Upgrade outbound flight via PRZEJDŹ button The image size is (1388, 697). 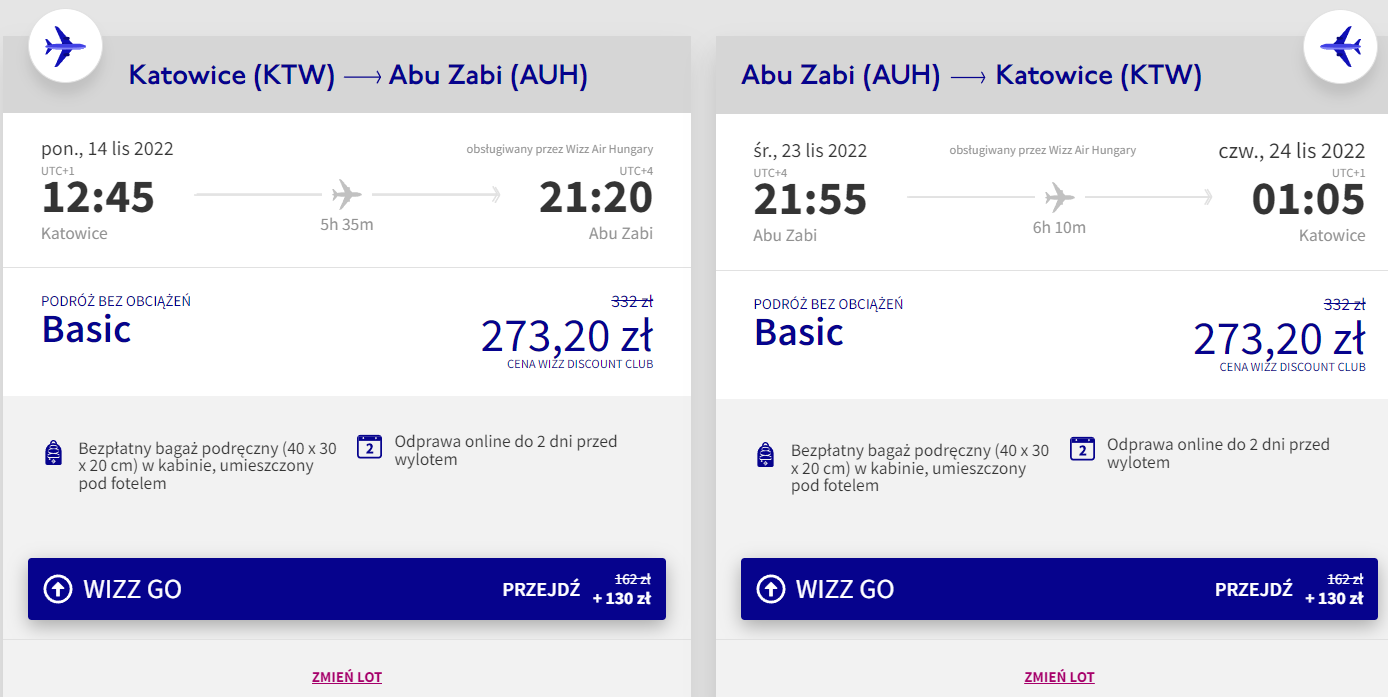541,589
